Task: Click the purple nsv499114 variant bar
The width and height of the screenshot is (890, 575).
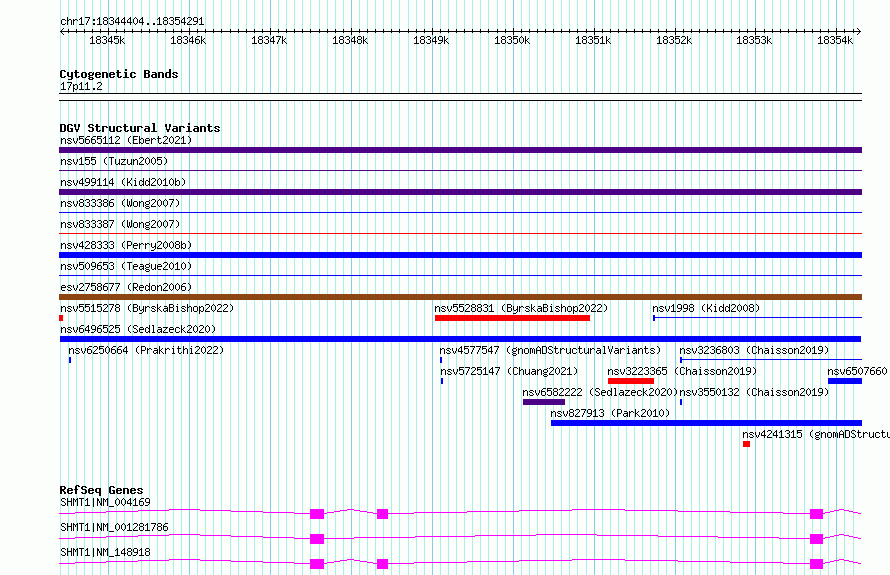Action: pos(460,192)
